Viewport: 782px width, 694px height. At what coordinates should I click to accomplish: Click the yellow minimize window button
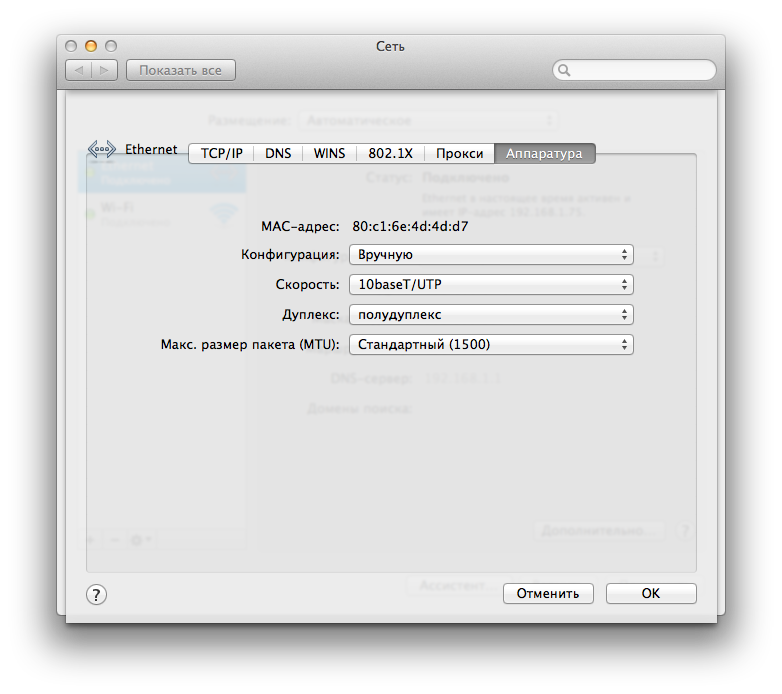(91, 46)
